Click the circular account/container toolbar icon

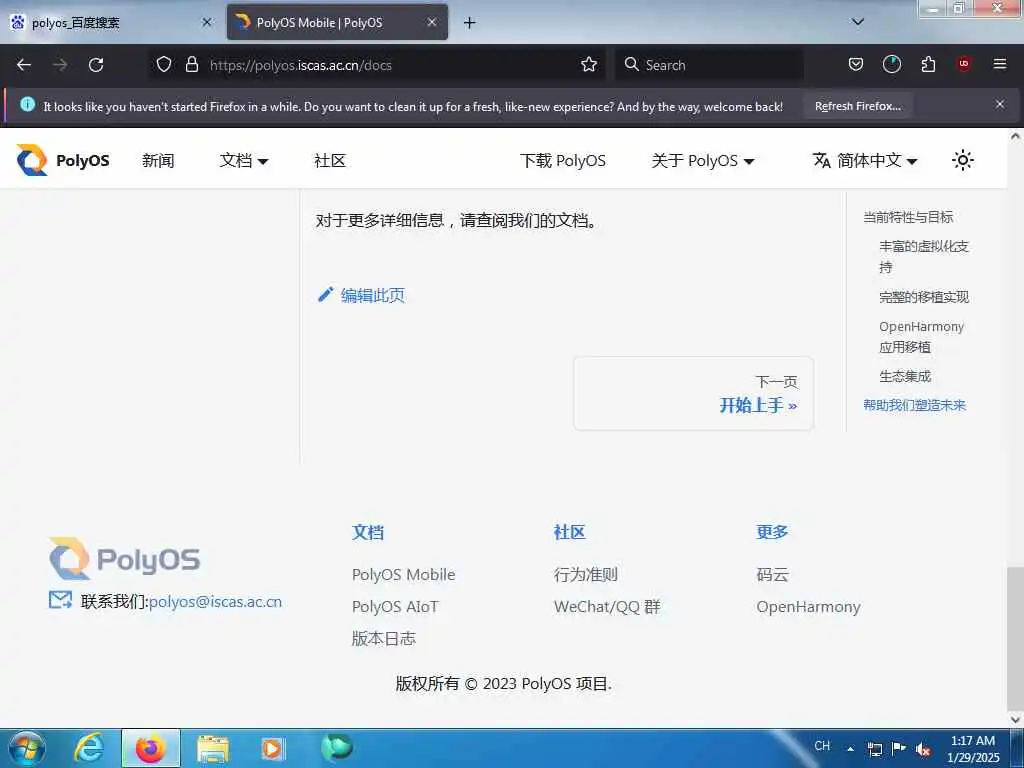891,64
